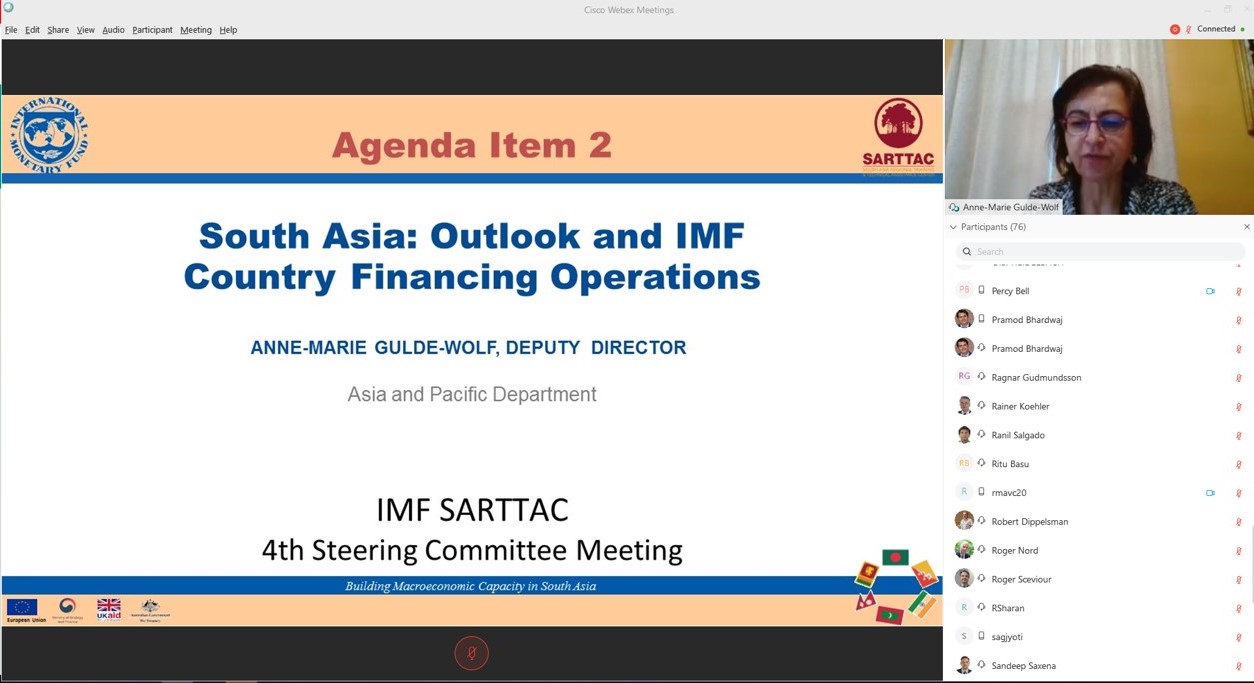Viewport: 1254px width, 683px height.
Task: Click the headset icon beside Robert Dippelsman
Action: coord(981,522)
